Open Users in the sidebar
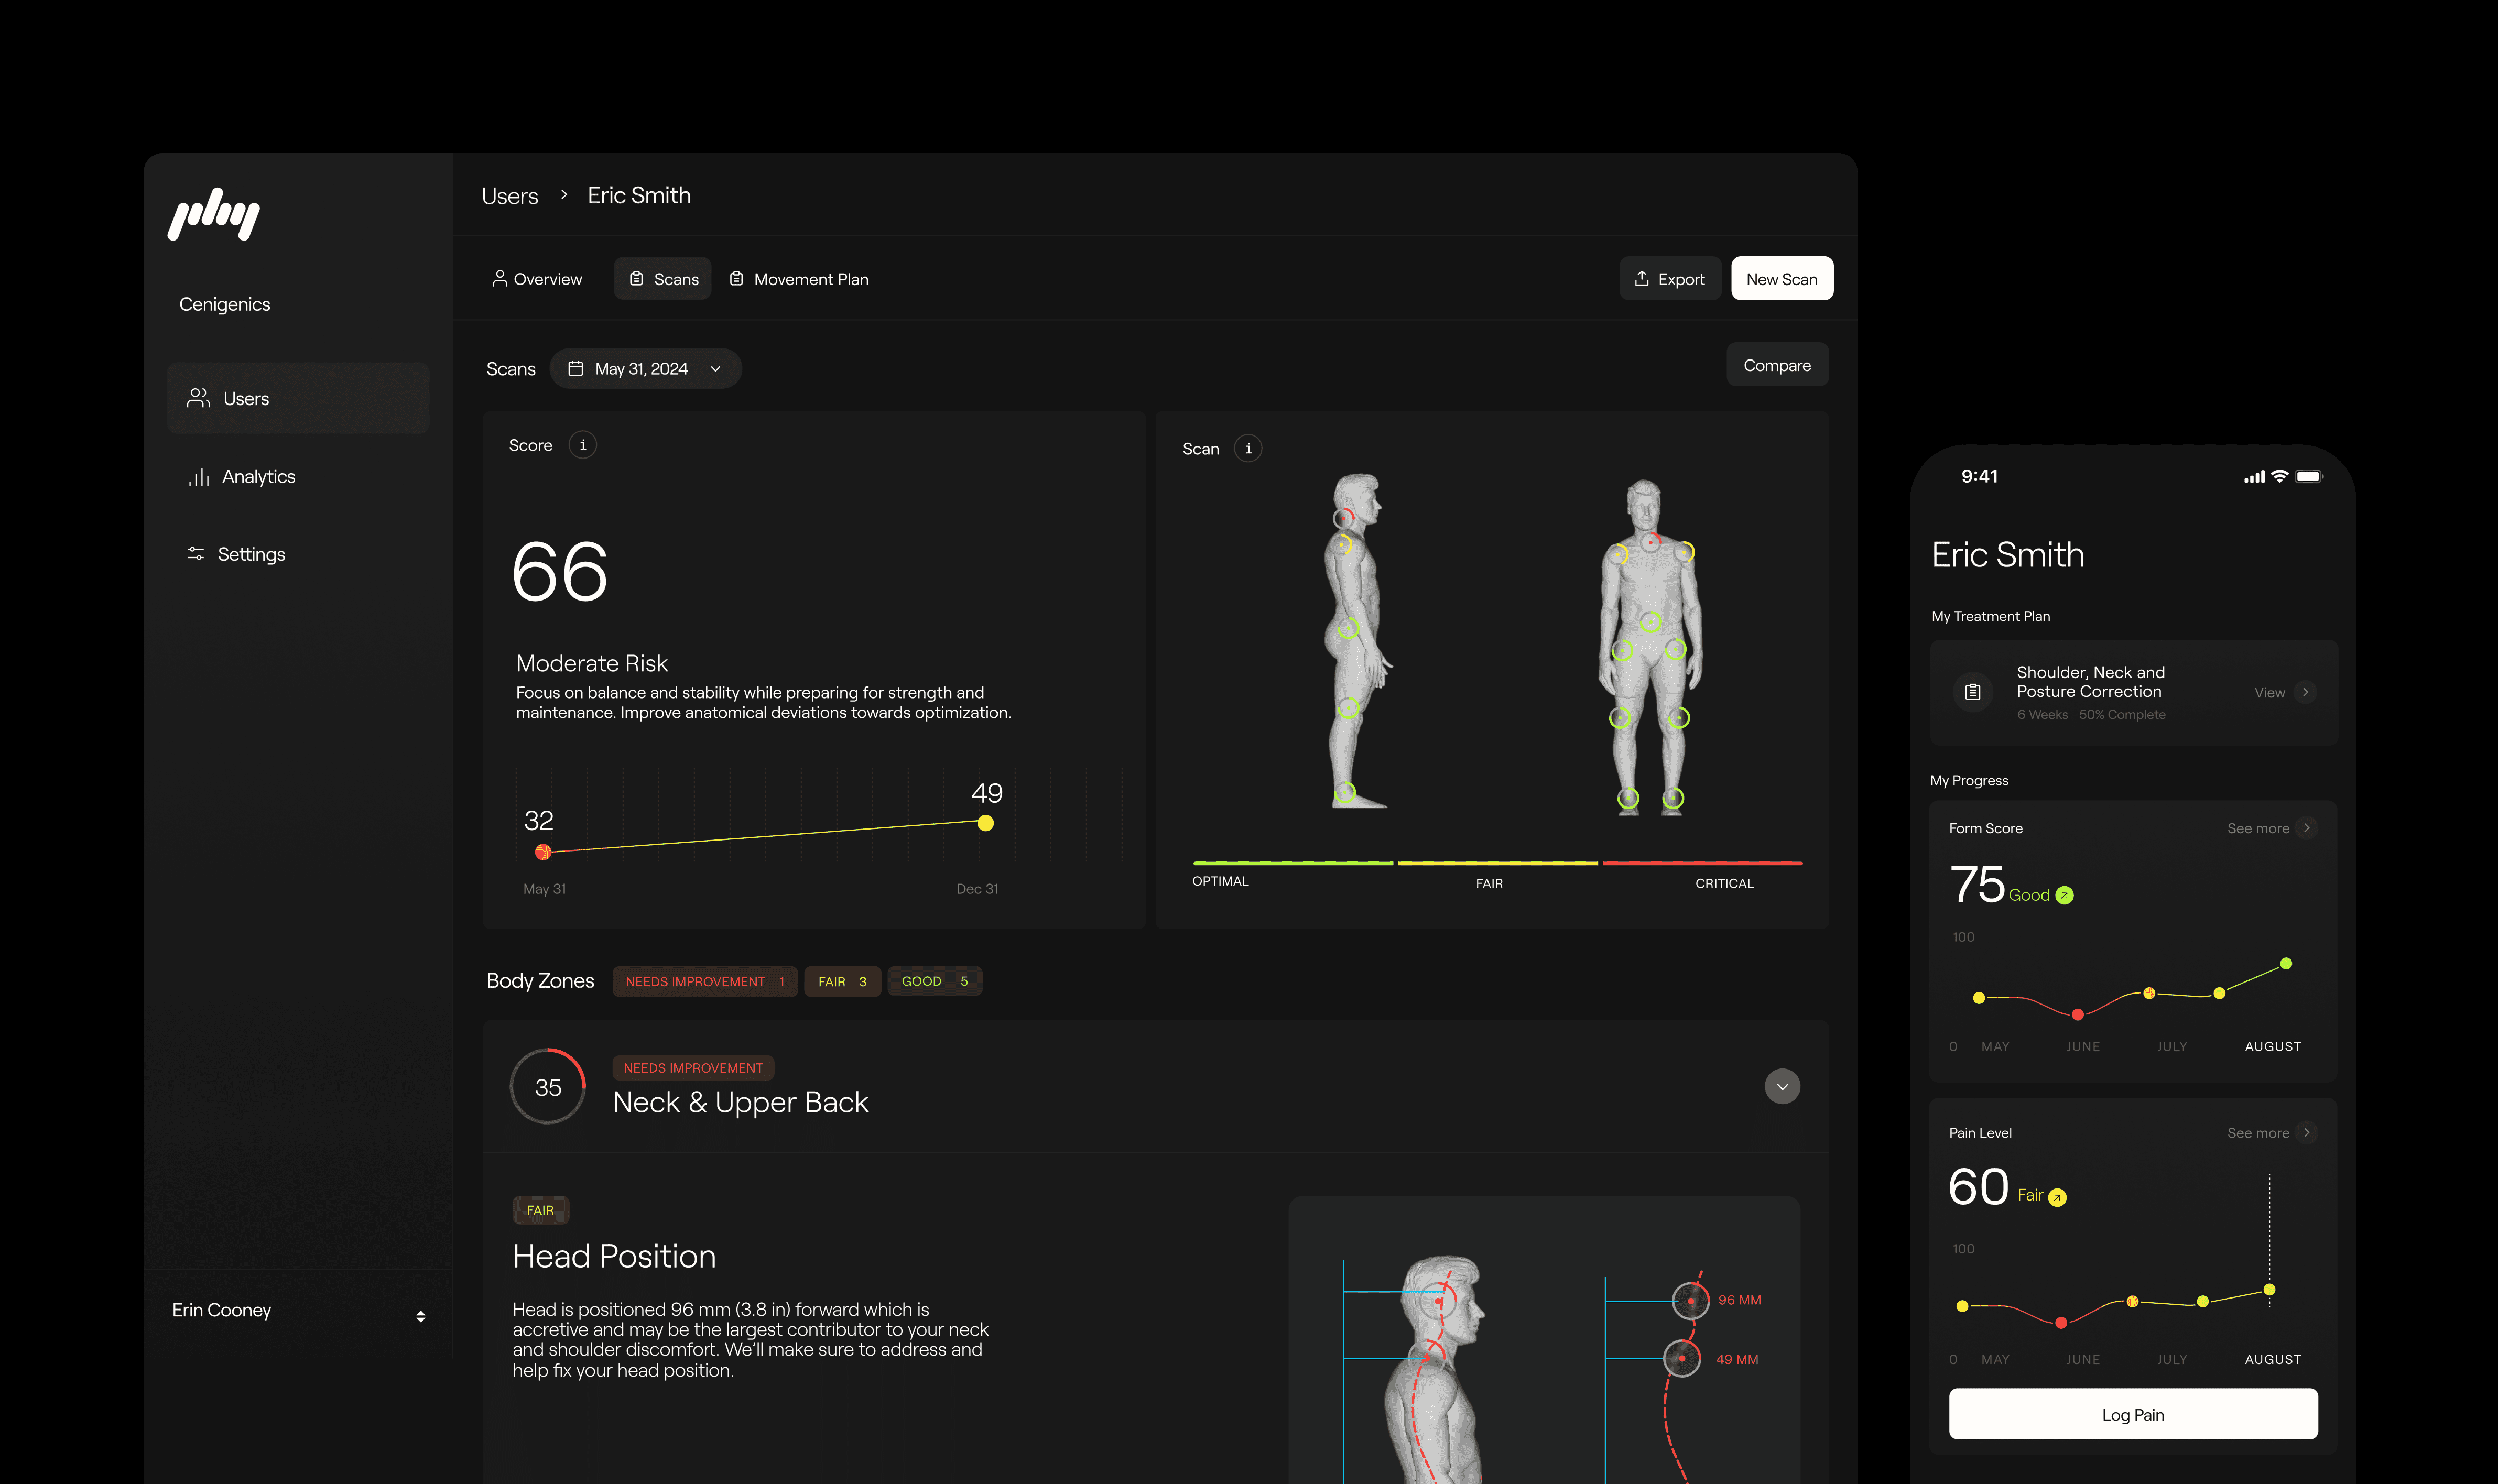The width and height of the screenshot is (2498, 1484). (298, 398)
